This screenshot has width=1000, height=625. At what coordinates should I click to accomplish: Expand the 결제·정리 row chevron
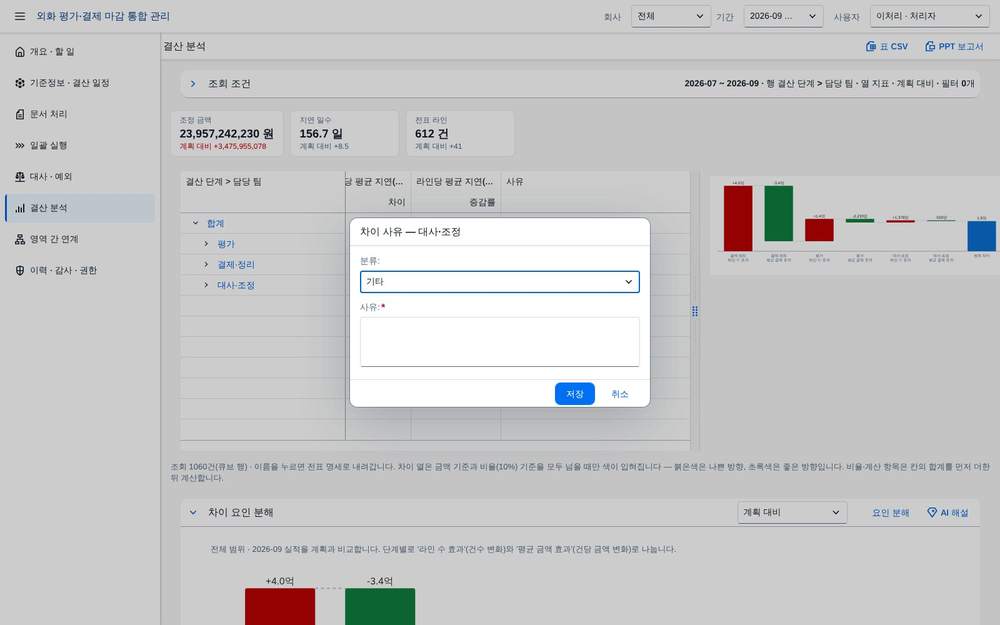(206, 264)
